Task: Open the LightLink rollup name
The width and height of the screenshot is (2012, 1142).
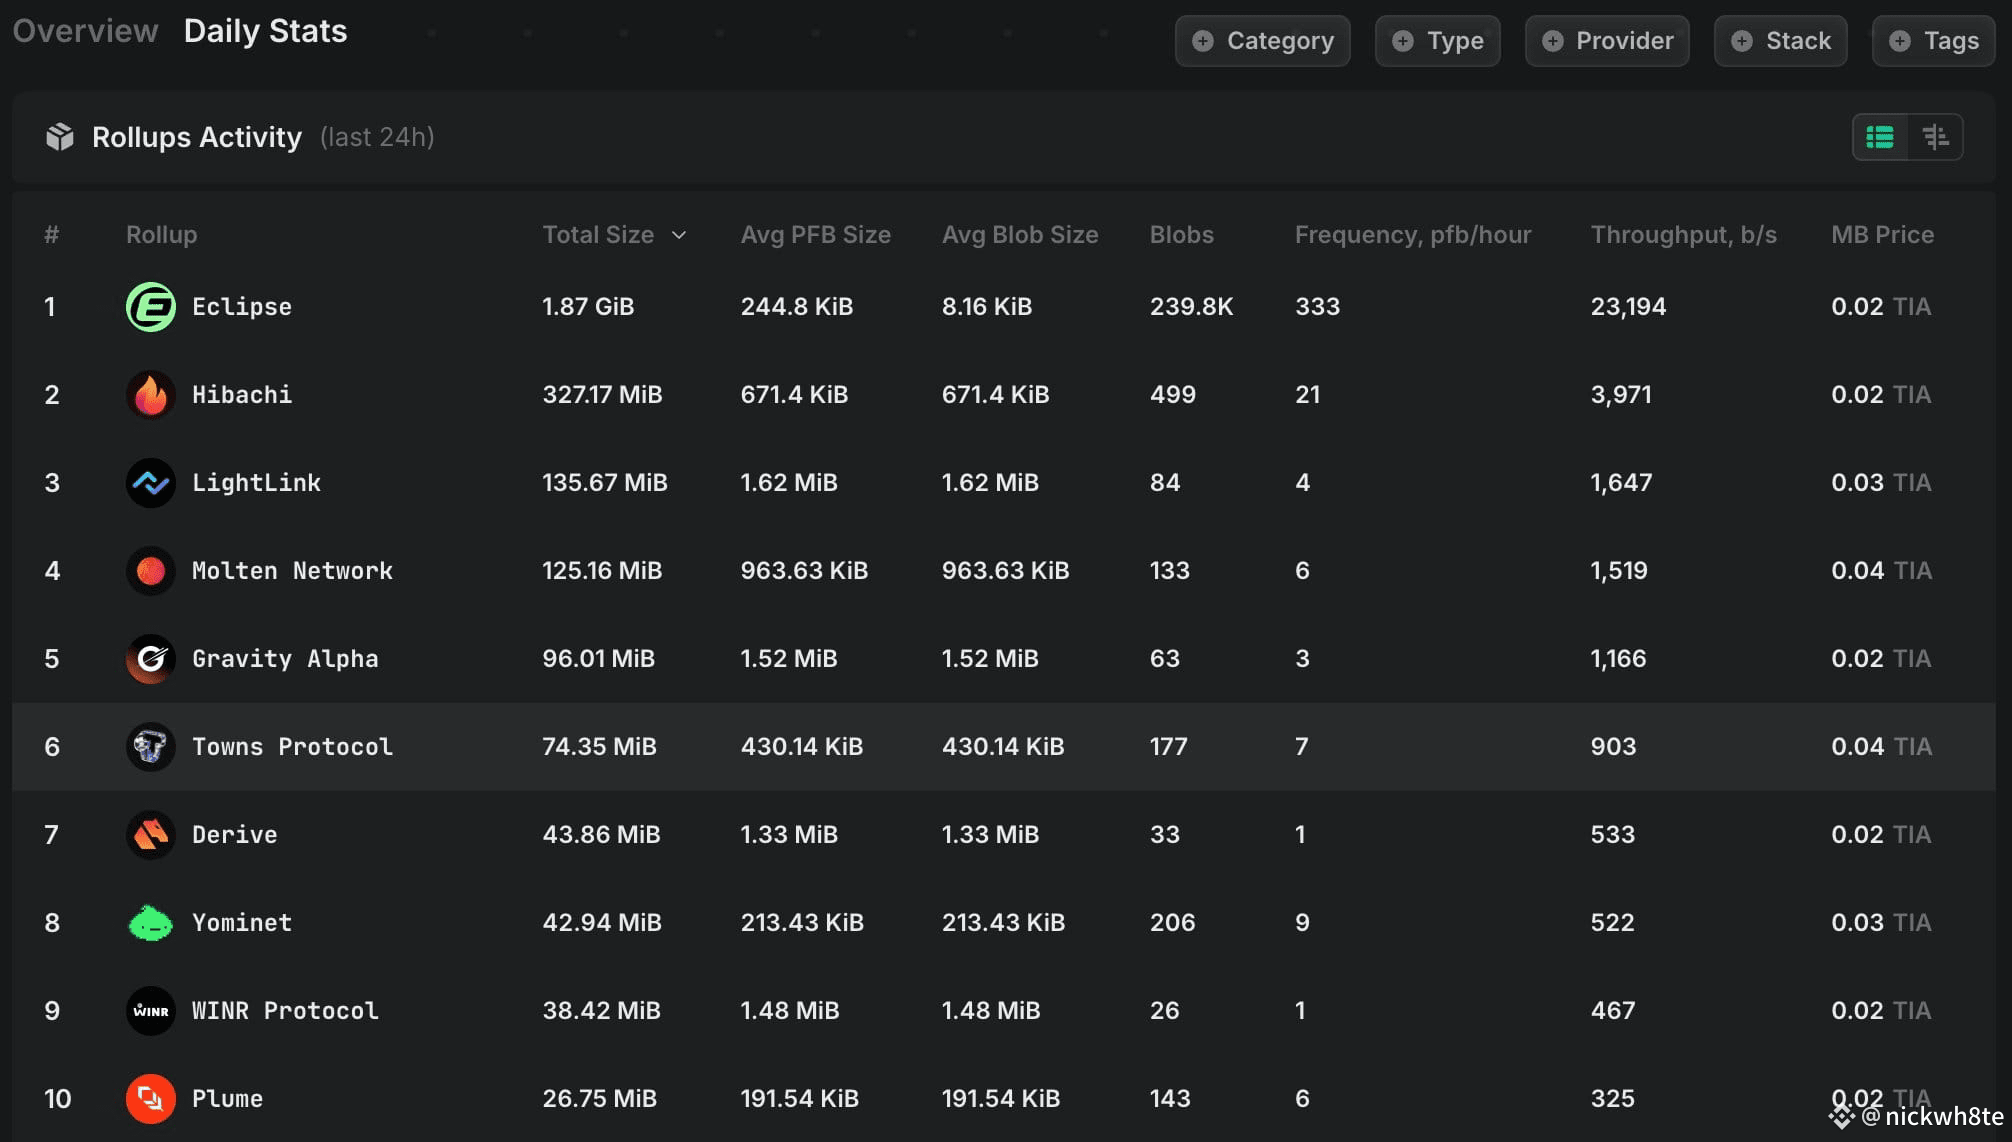Action: [x=256, y=483]
